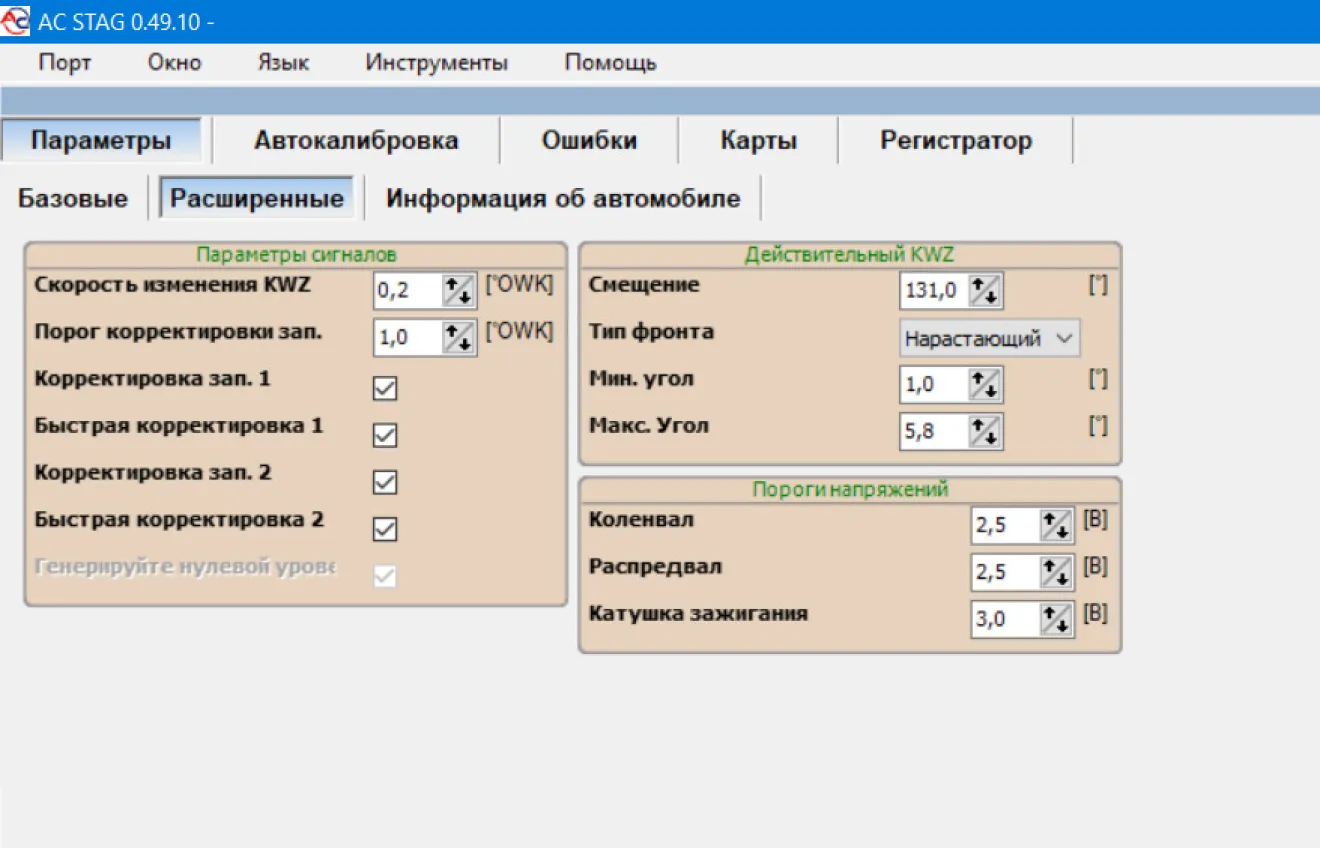Click the Действительный KWZ group title
Viewport: 1320px width, 848px height.
[x=850, y=254]
